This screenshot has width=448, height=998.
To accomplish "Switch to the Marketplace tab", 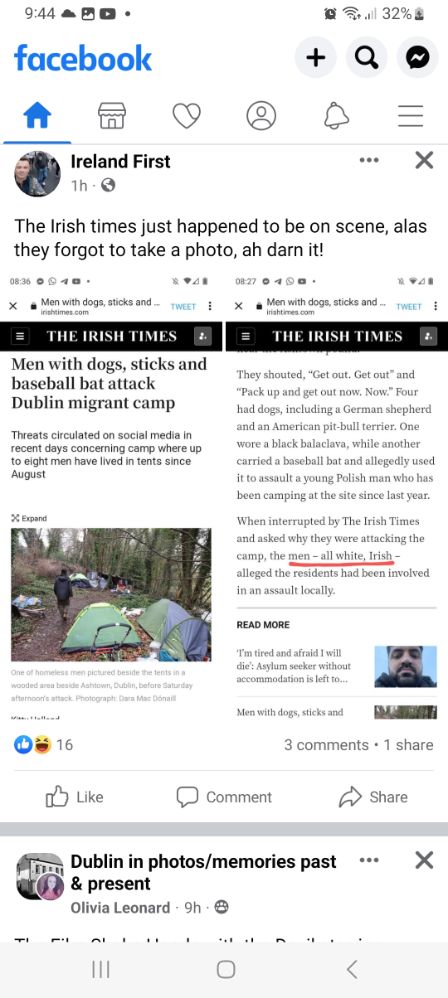I will click(x=111, y=116).
